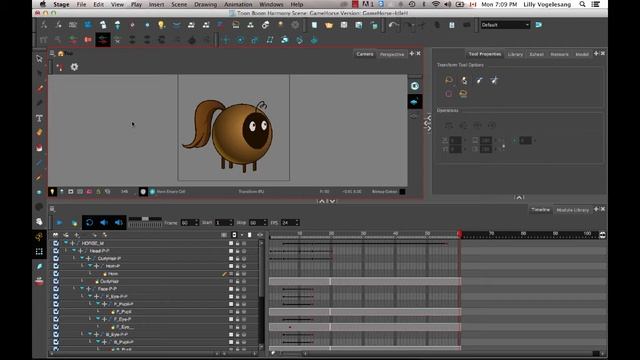Screen dimensions: 640x360
Task: Uncheck the Horn-P layer checkbox
Action: click(x=56, y=266)
